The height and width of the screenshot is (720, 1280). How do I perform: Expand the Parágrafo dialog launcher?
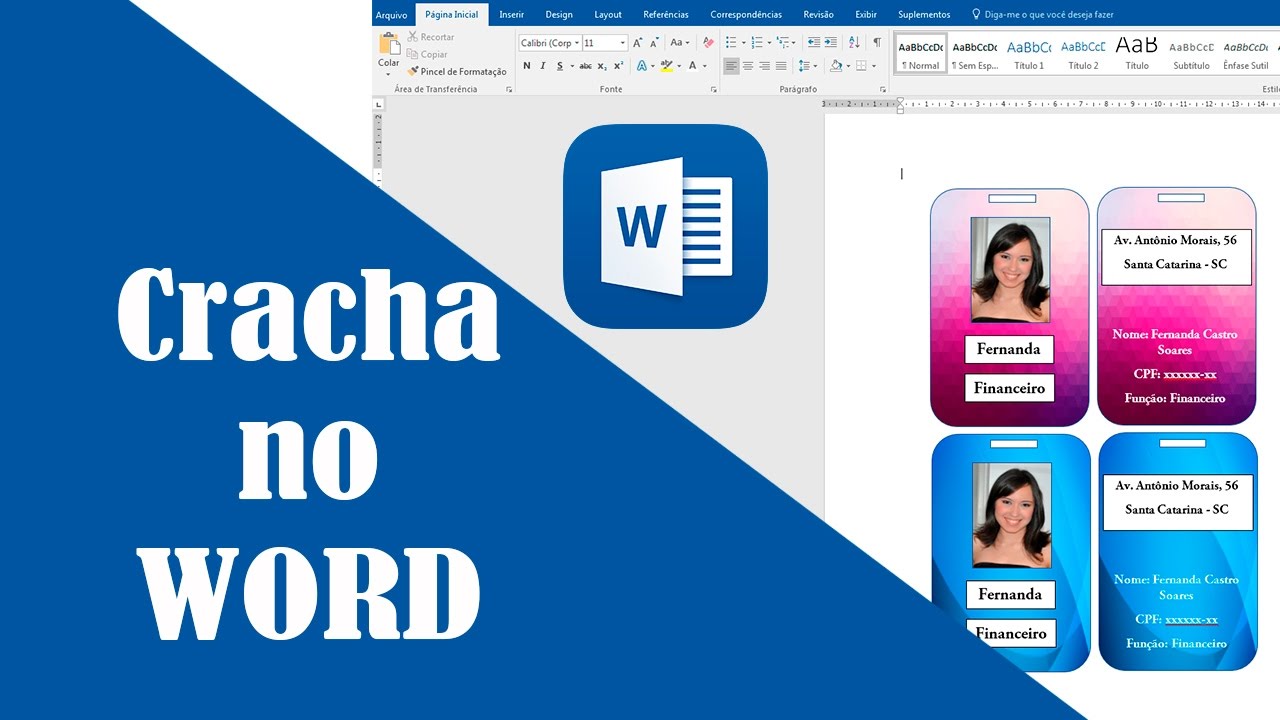[x=883, y=89]
